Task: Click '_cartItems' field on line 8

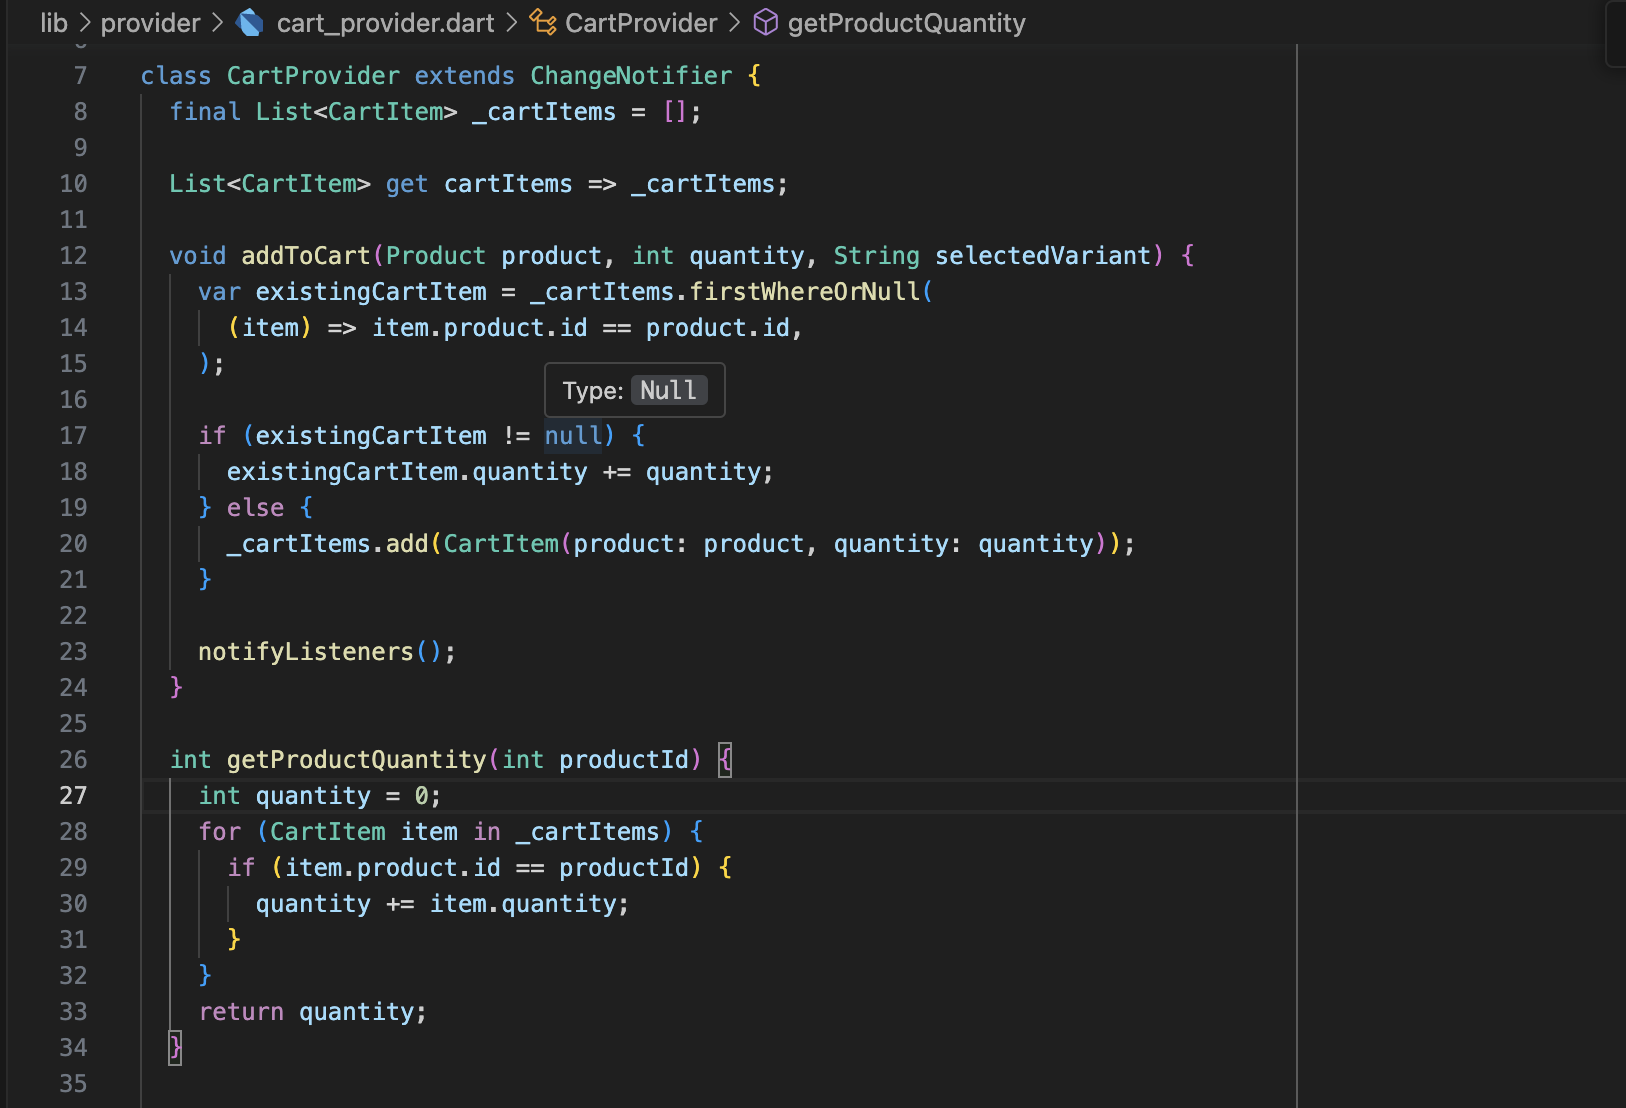Action: tap(544, 112)
